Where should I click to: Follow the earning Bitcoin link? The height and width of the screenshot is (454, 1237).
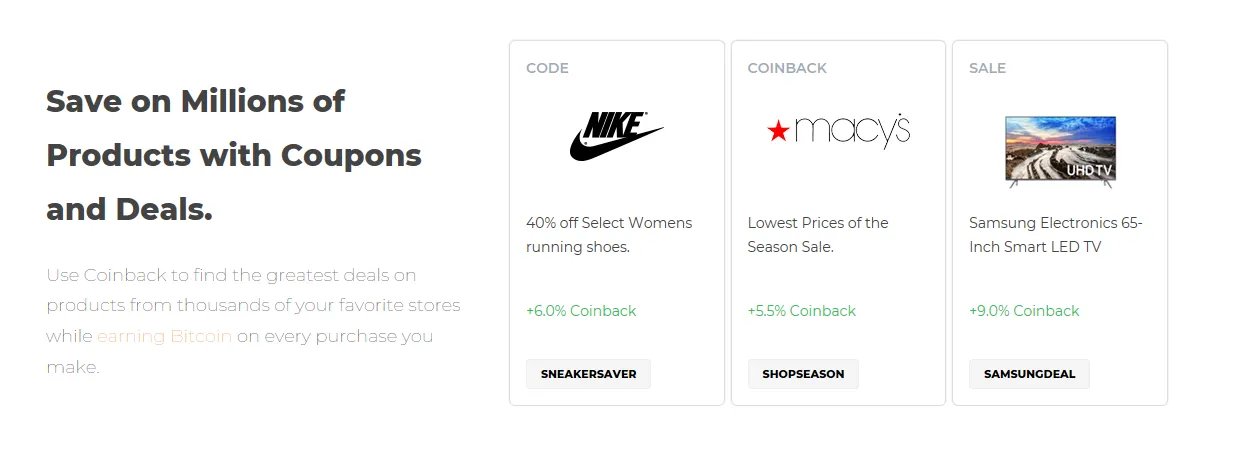pyautogui.click(x=164, y=336)
